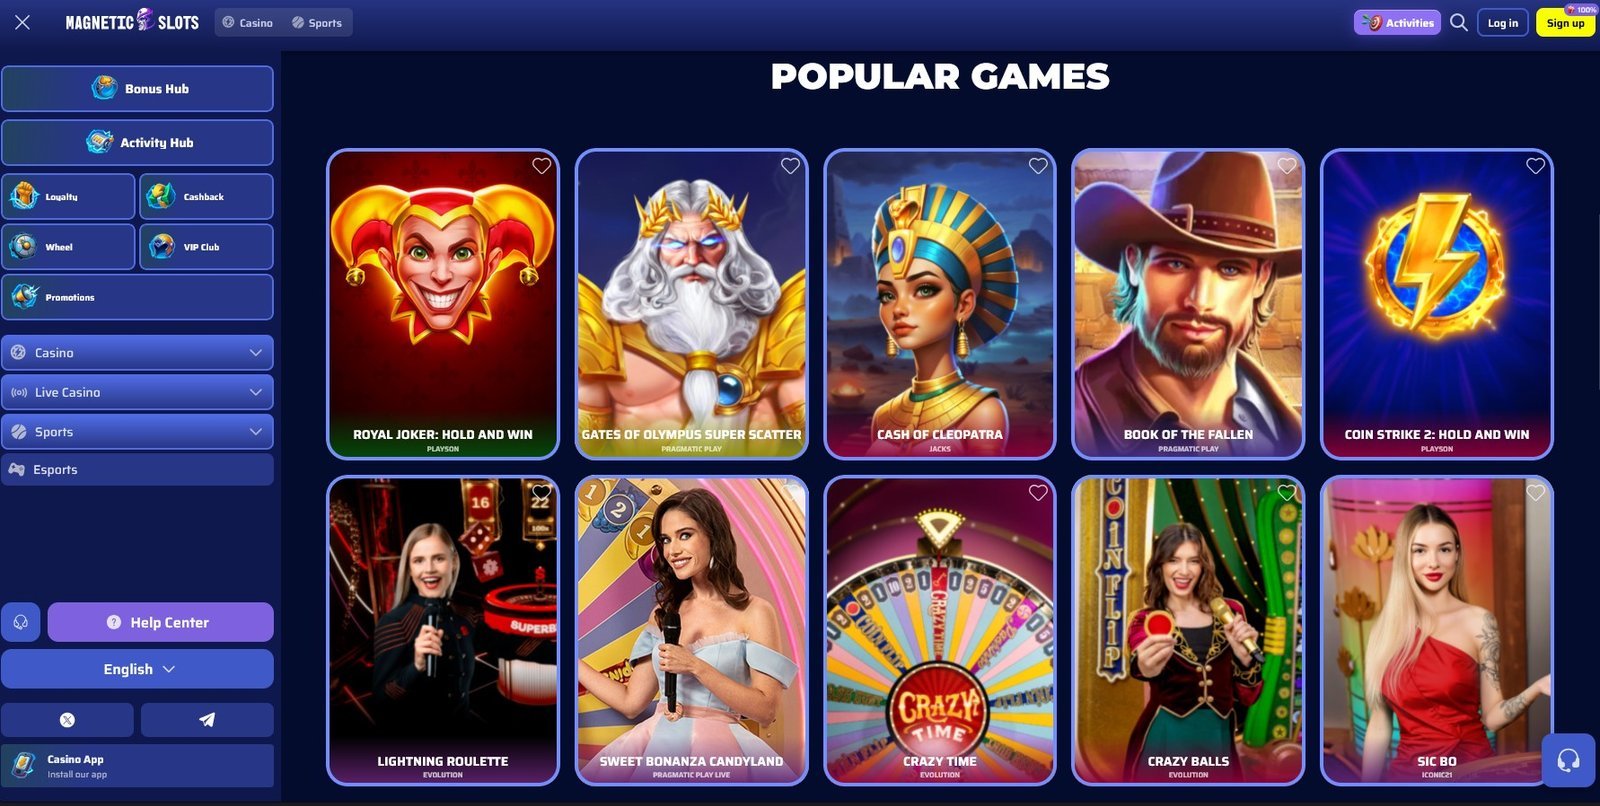Open the Cashback icon tile
This screenshot has height=806, width=1600.
(x=206, y=196)
